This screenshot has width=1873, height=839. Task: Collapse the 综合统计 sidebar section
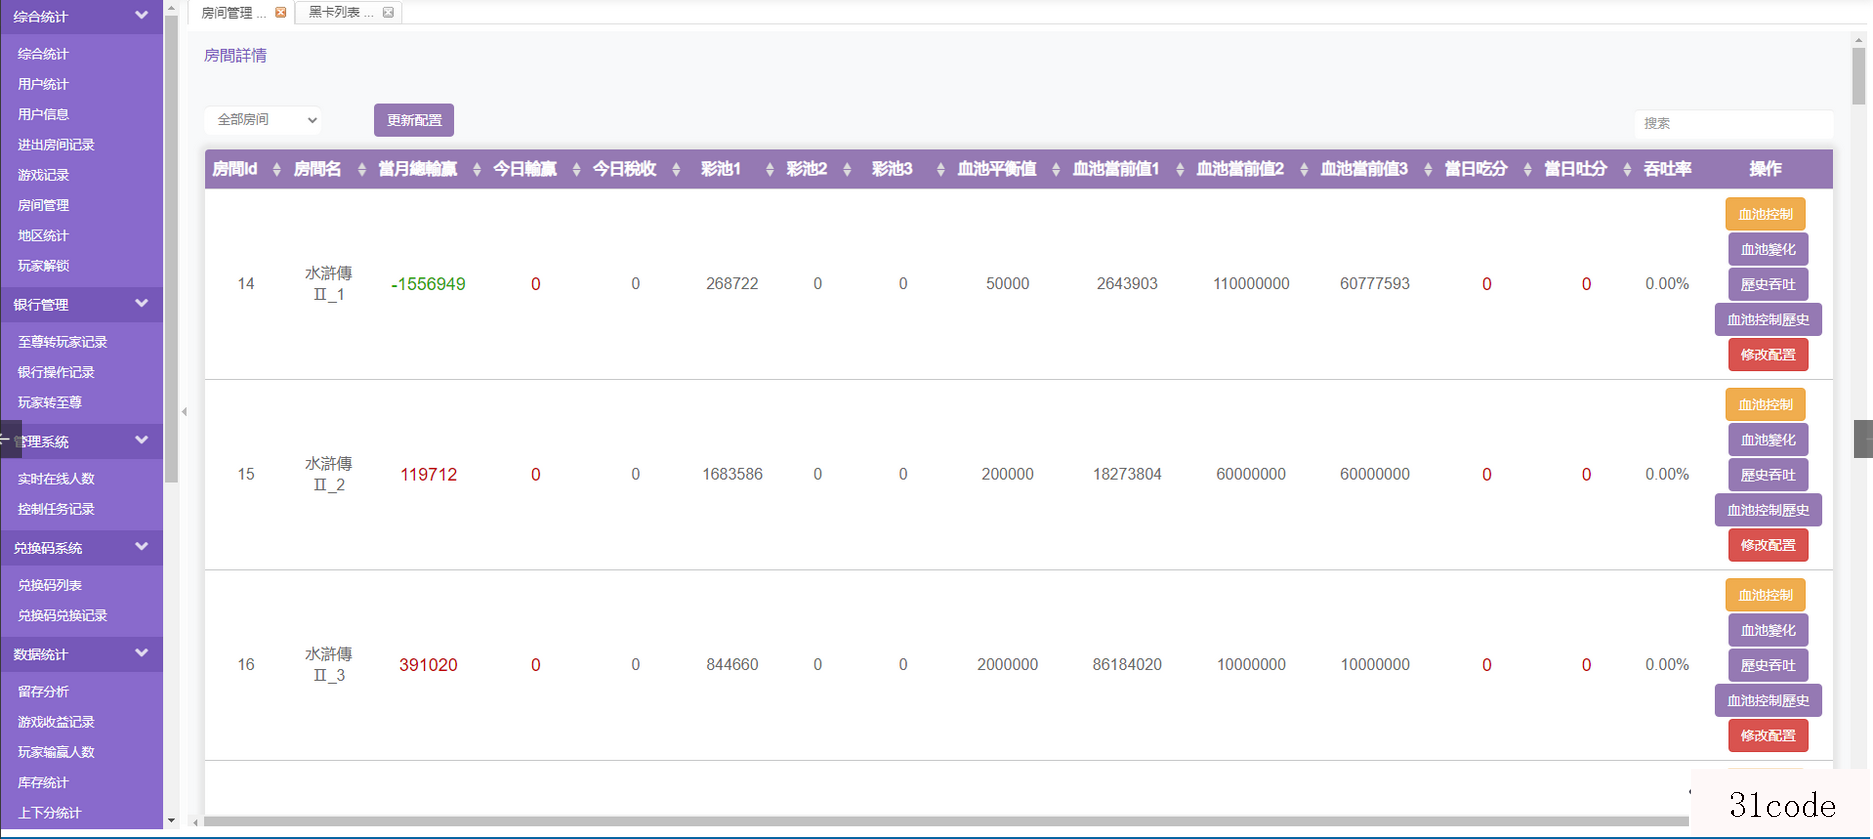click(x=141, y=15)
